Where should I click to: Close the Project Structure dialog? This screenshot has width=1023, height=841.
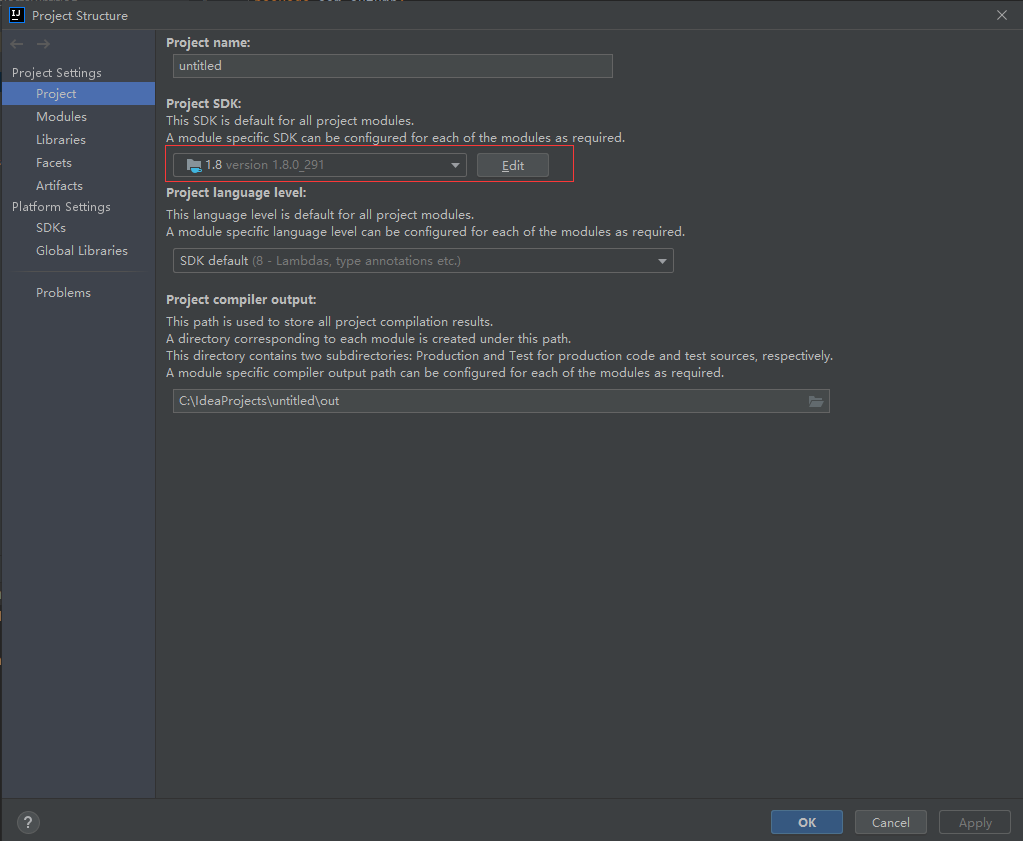[x=1002, y=15]
